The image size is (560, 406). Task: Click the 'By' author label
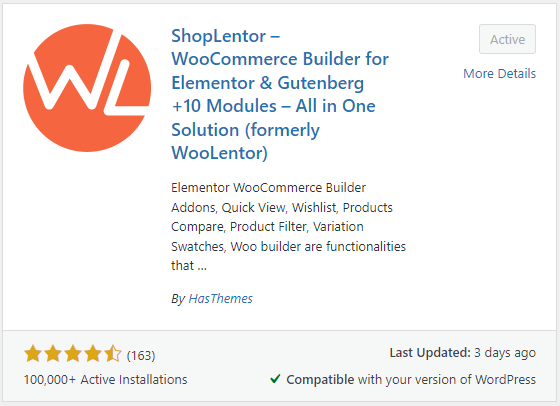click(178, 299)
